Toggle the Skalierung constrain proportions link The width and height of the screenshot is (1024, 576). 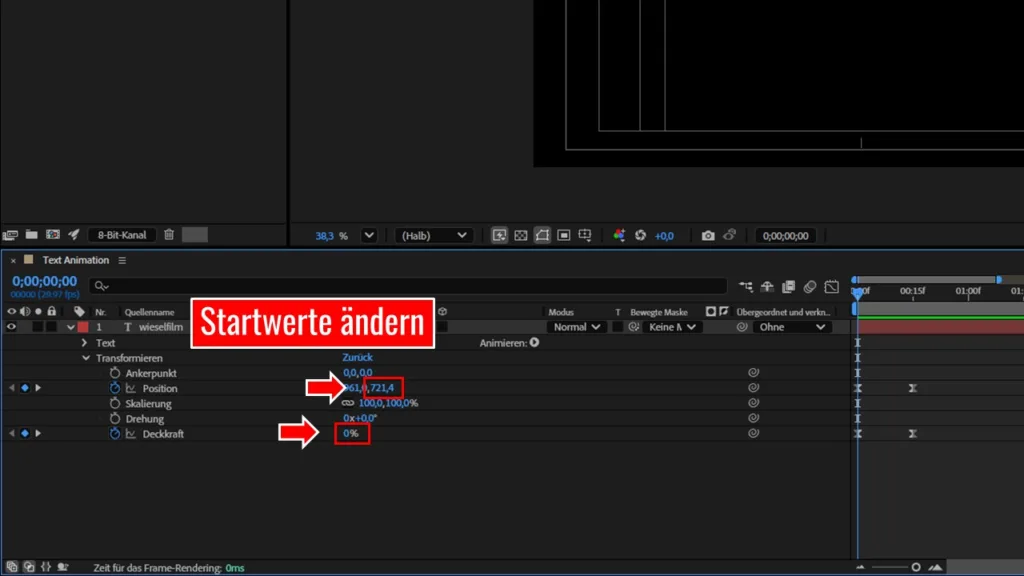tap(348, 404)
